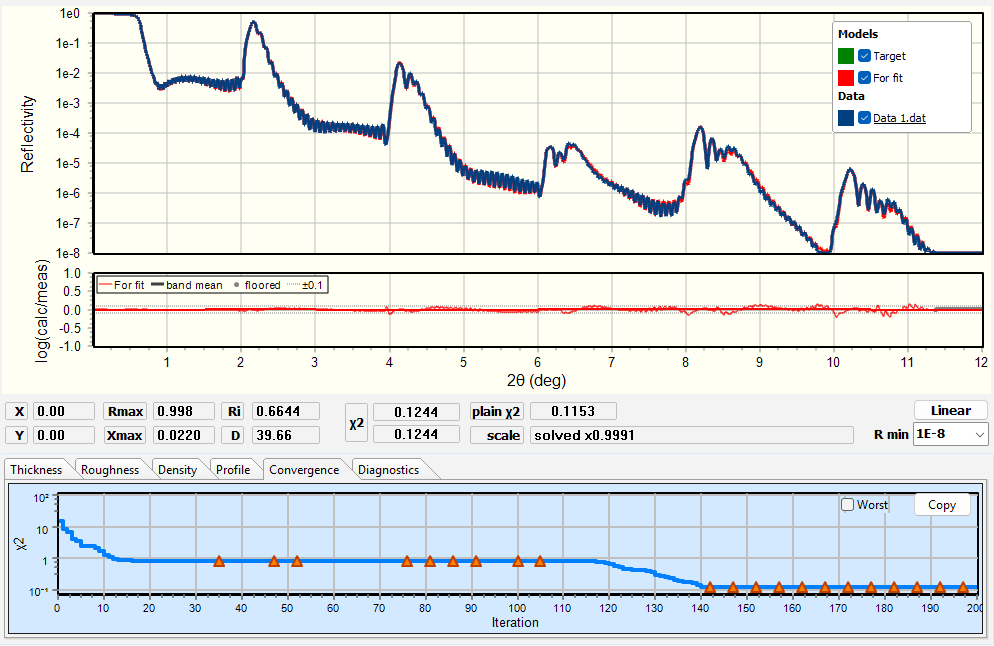Click the Ri value field 0.6644
The height and width of the screenshot is (646, 994).
tap(285, 411)
